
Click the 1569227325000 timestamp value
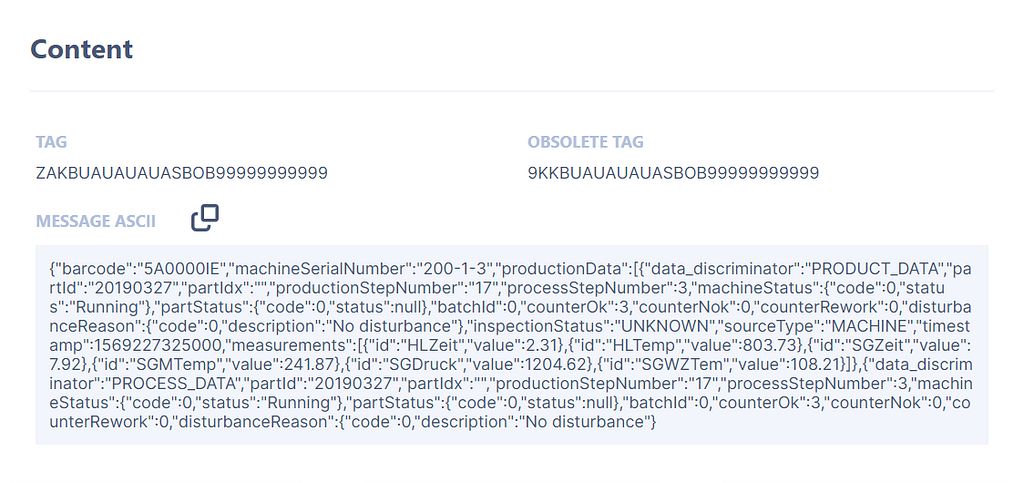point(119,346)
